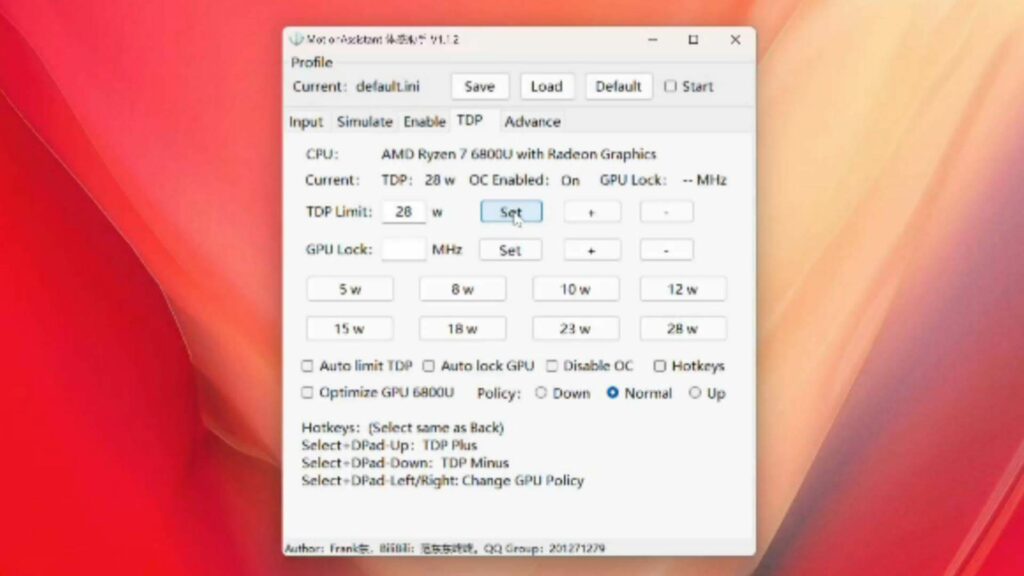This screenshot has width=1024, height=576.
Task: Increase TDP Limit with the plus button
Action: coord(592,212)
